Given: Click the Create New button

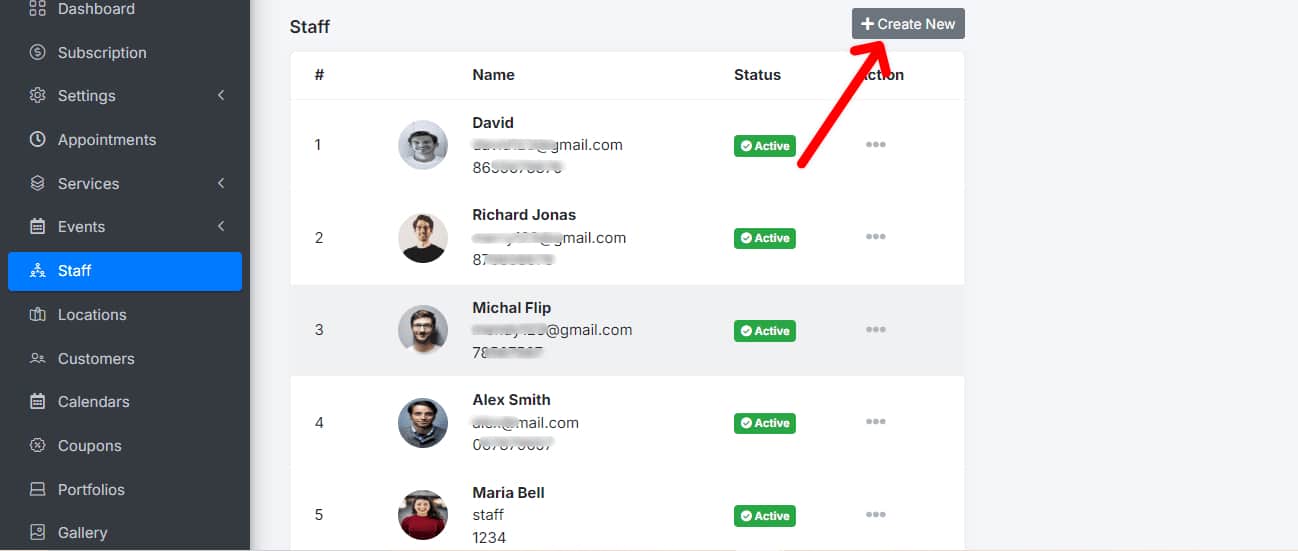Looking at the screenshot, I should 908,24.
